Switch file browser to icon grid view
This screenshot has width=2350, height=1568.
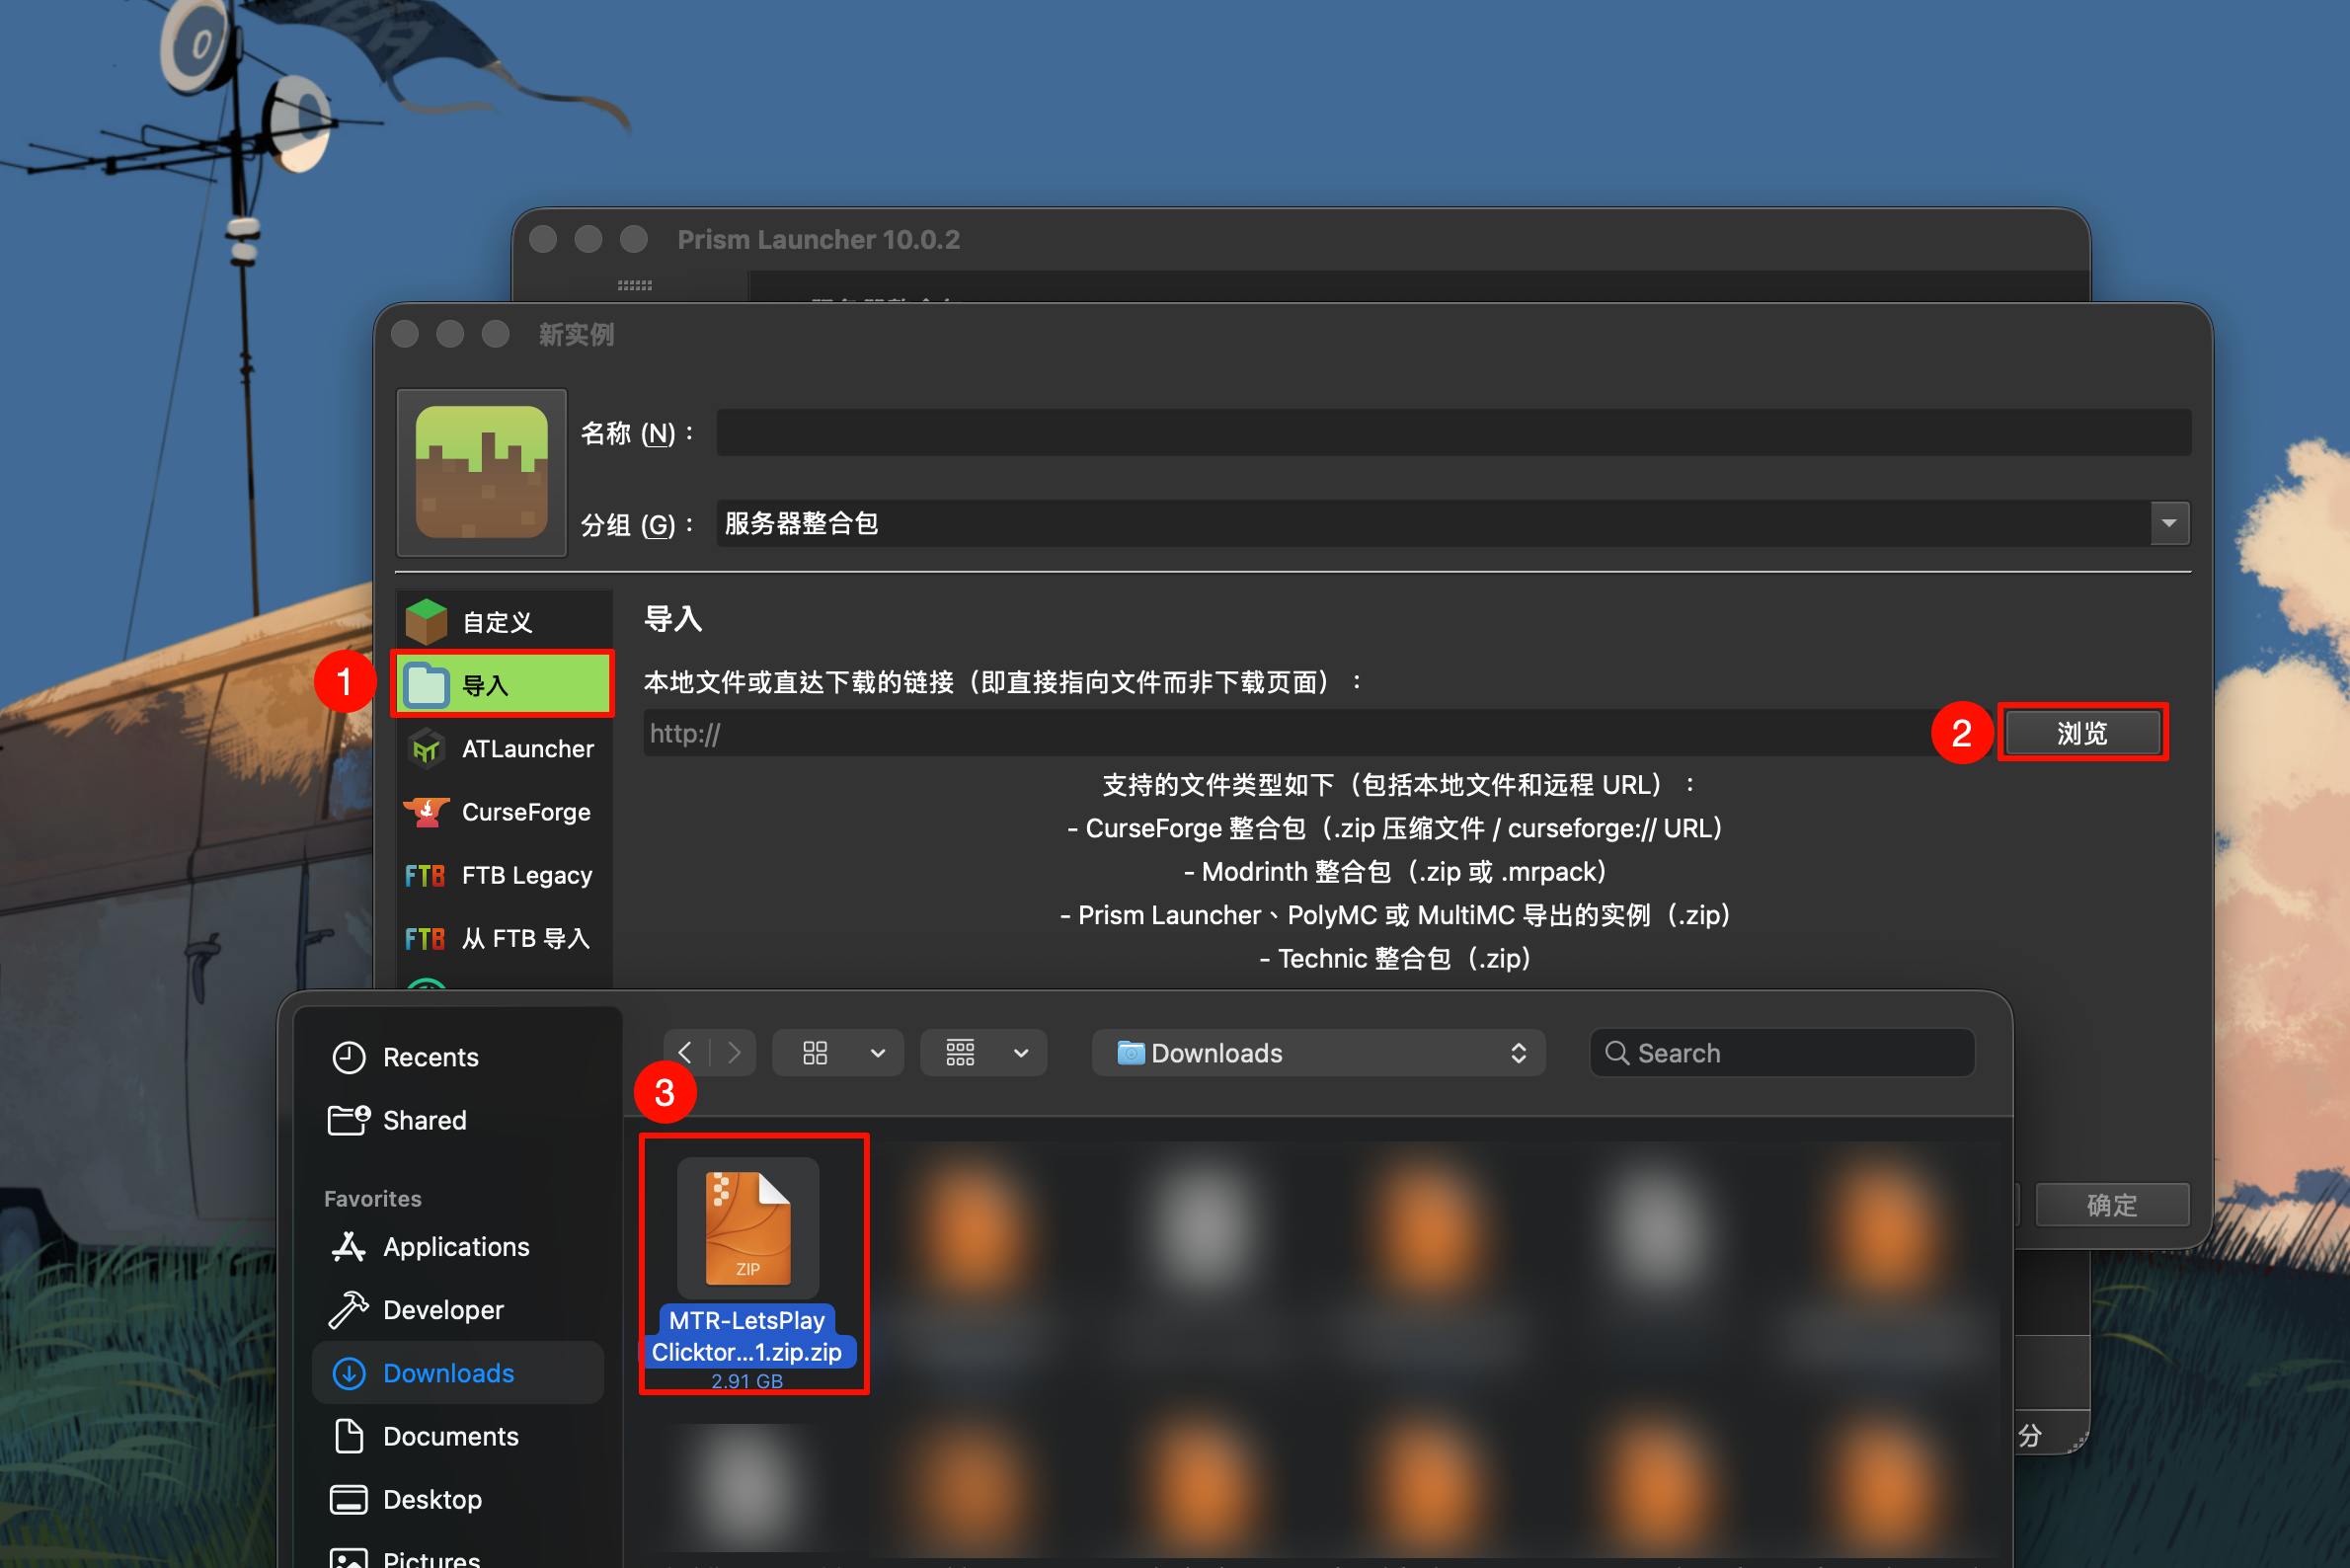point(814,1052)
